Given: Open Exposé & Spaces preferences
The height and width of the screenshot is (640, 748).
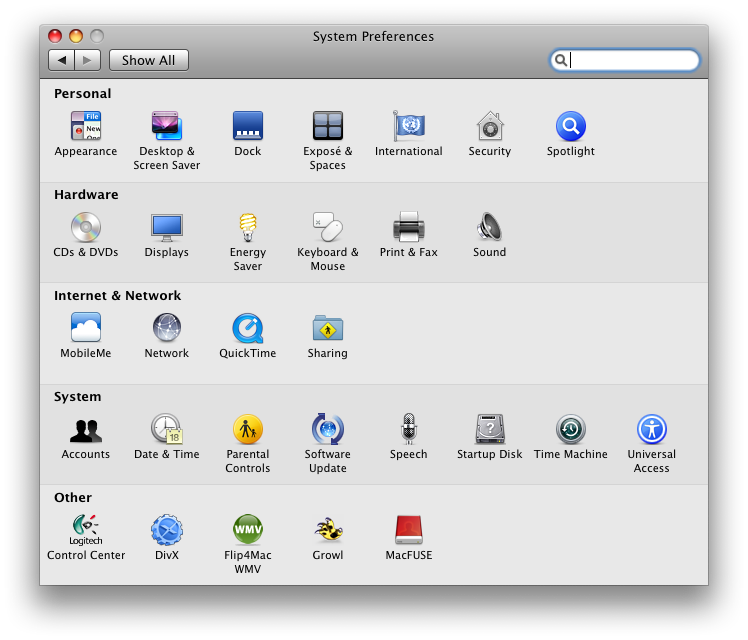Looking at the screenshot, I should (328, 127).
